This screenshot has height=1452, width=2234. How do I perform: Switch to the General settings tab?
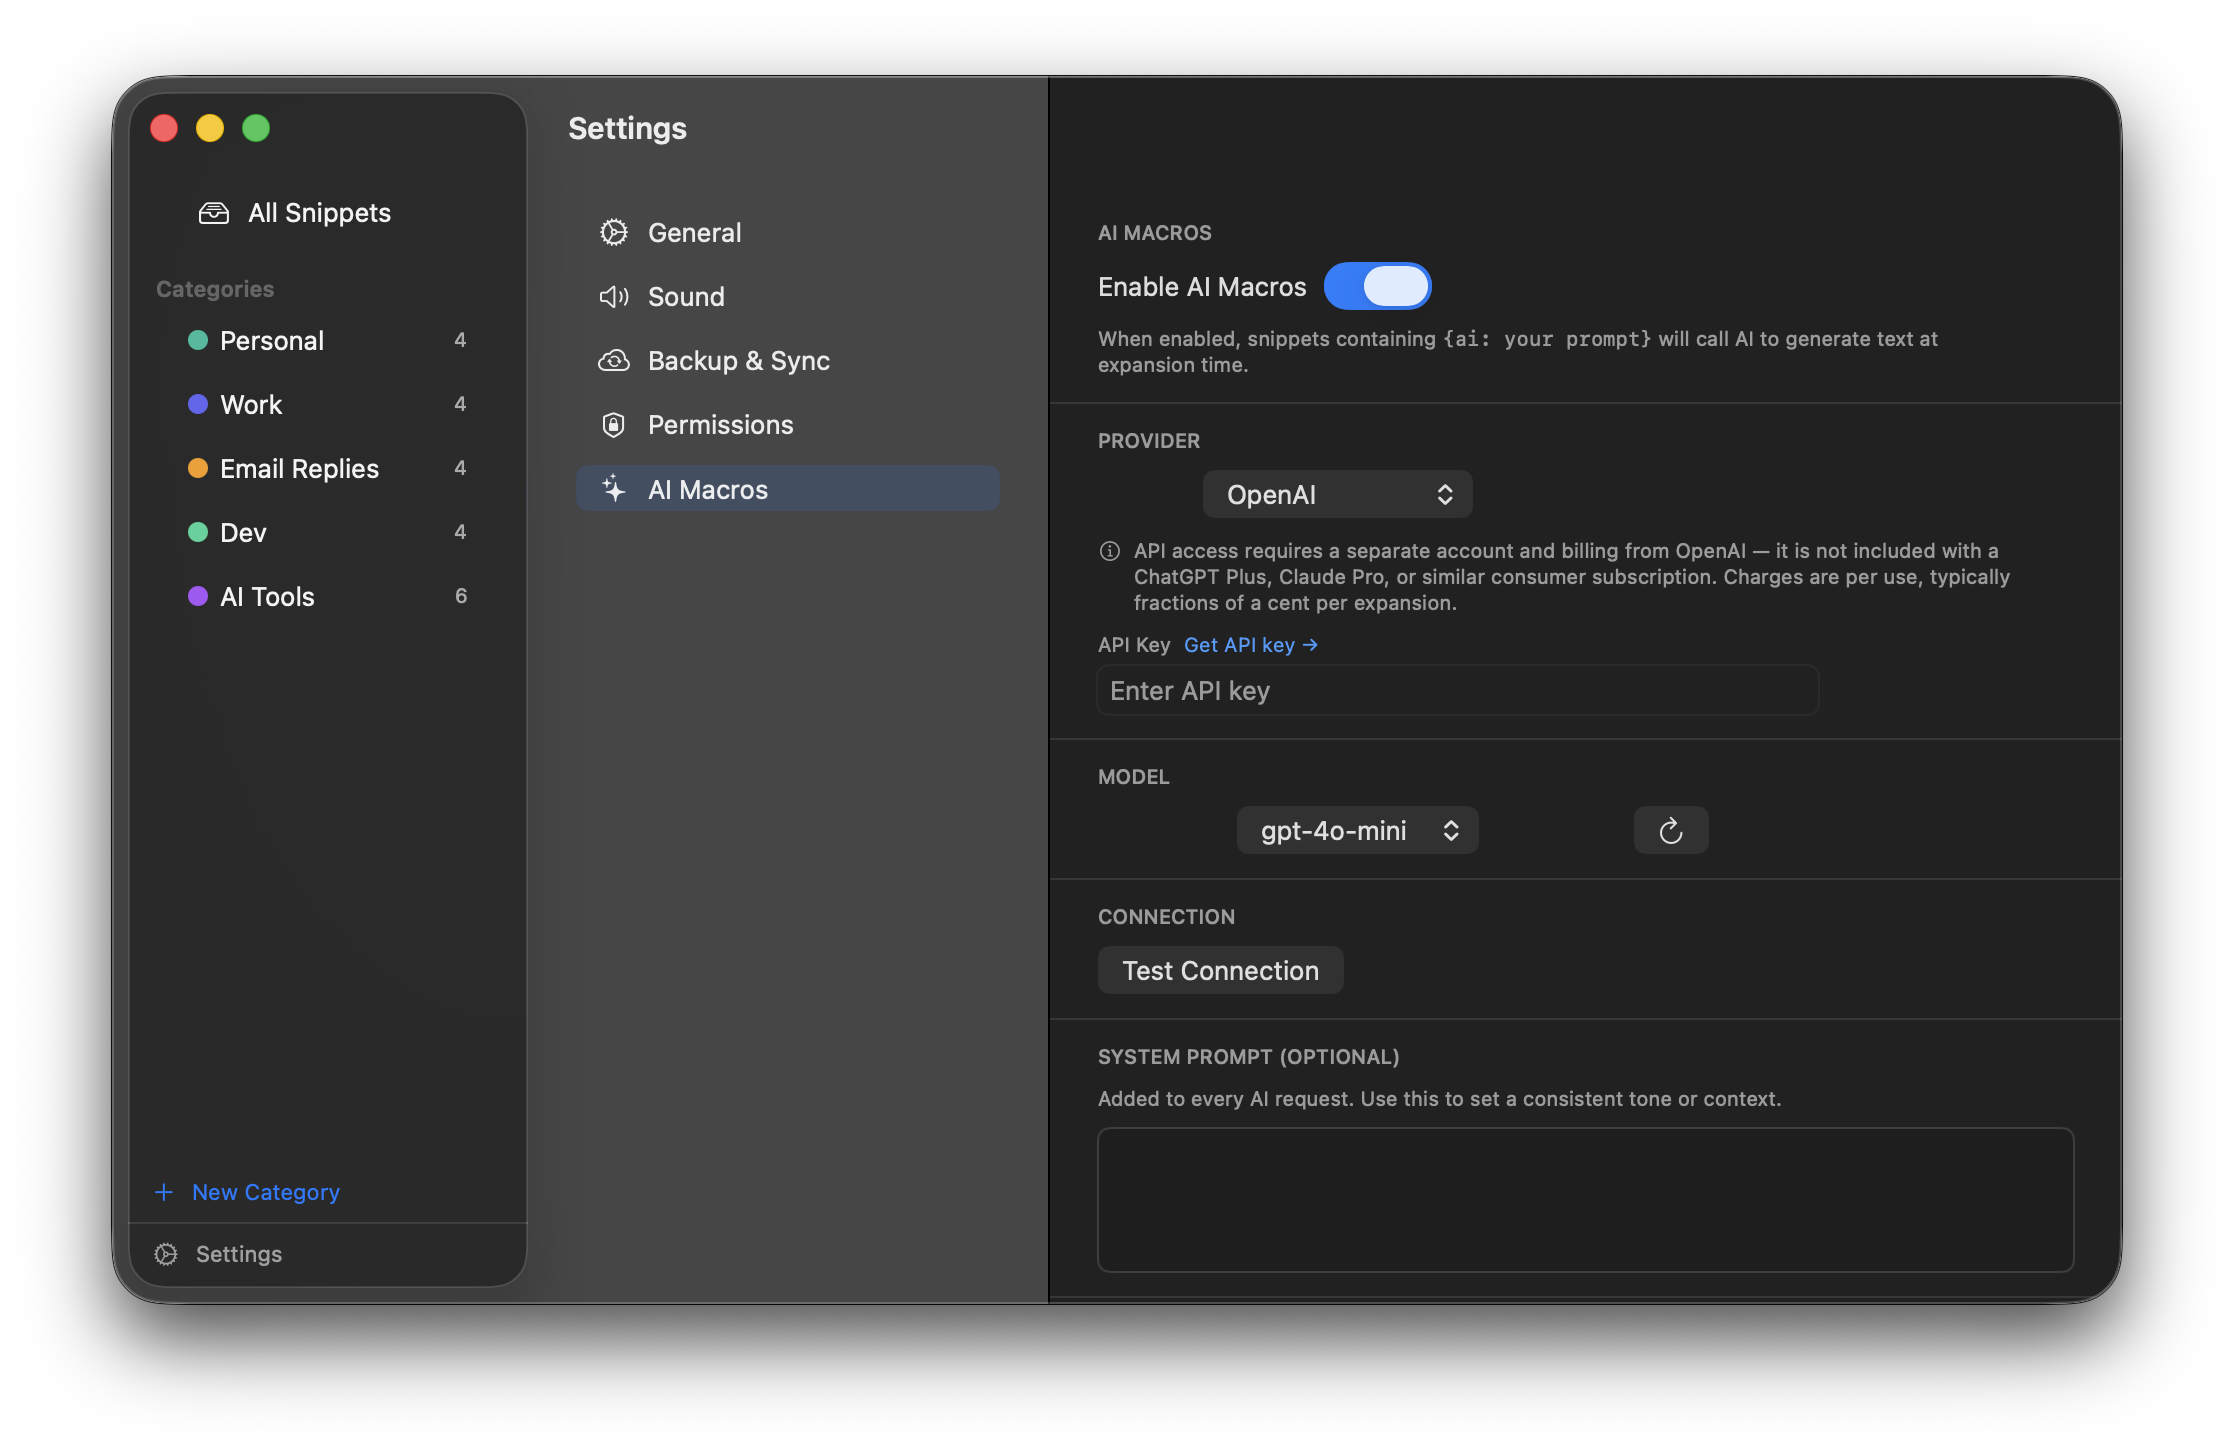click(x=694, y=232)
